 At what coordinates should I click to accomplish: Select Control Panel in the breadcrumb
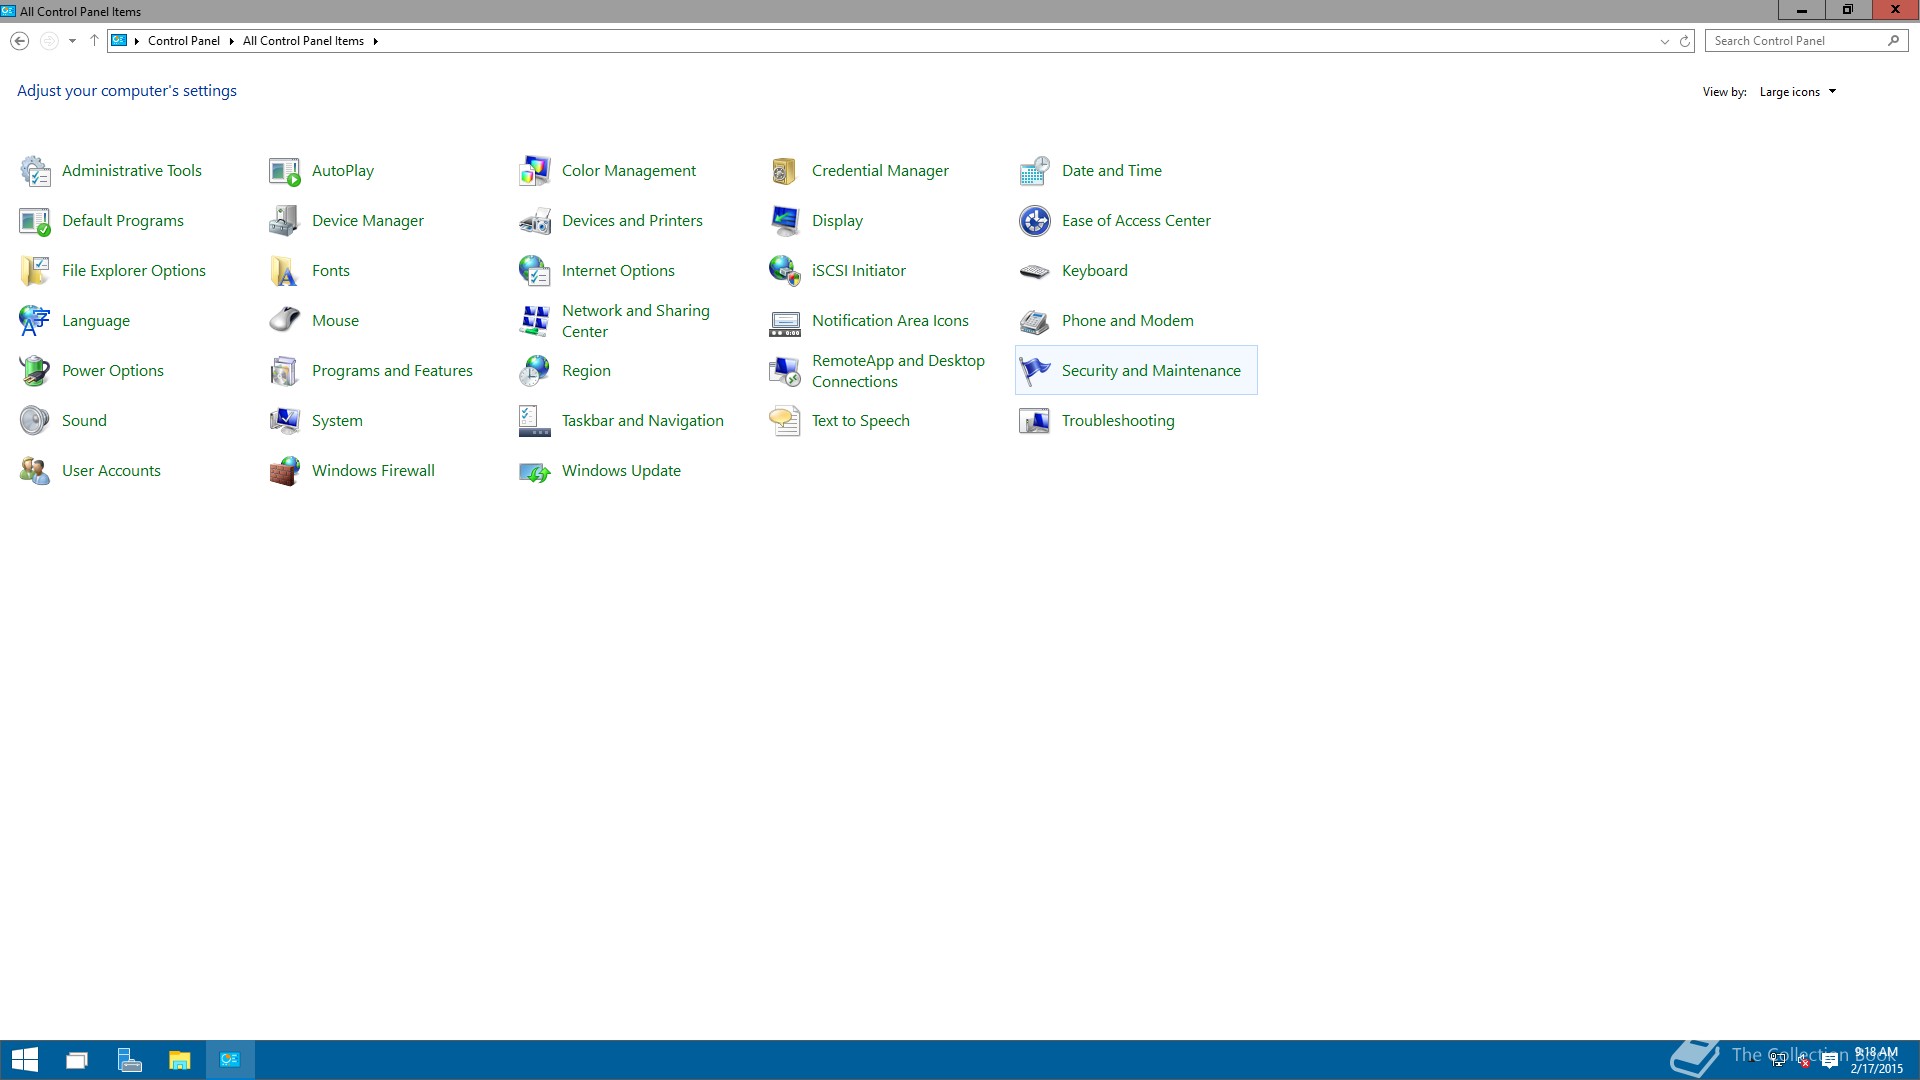click(x=184, y=41)
